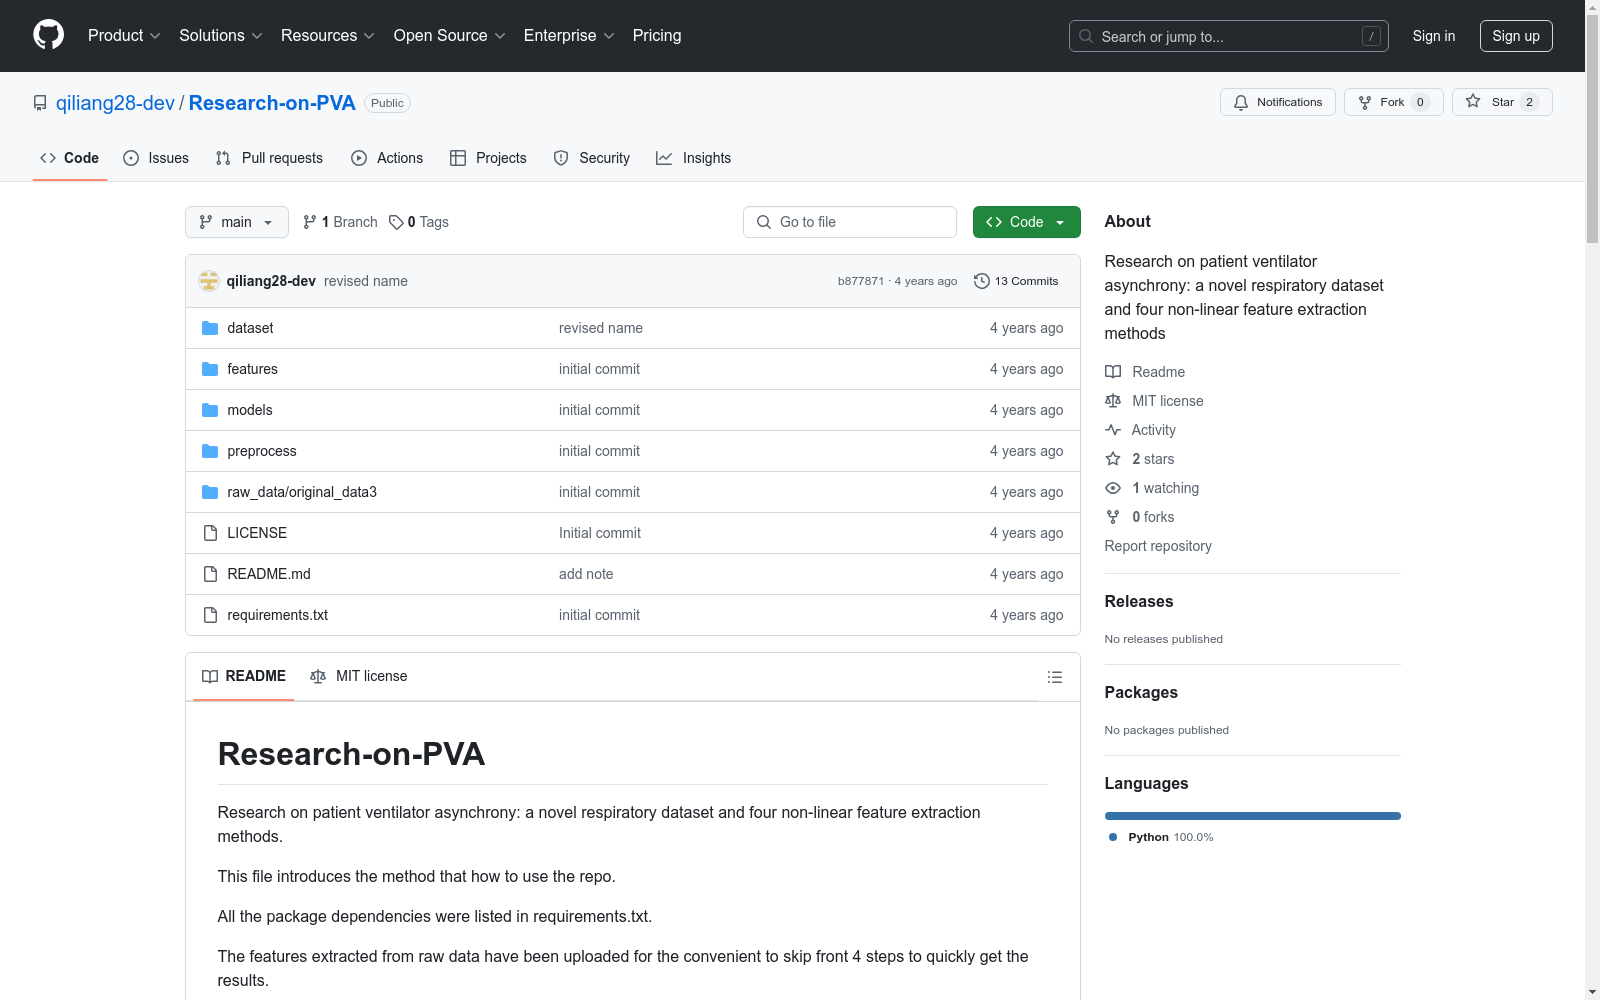
Task: Click the fork icon beside '0 forks'
Action: coord(1113,517)
